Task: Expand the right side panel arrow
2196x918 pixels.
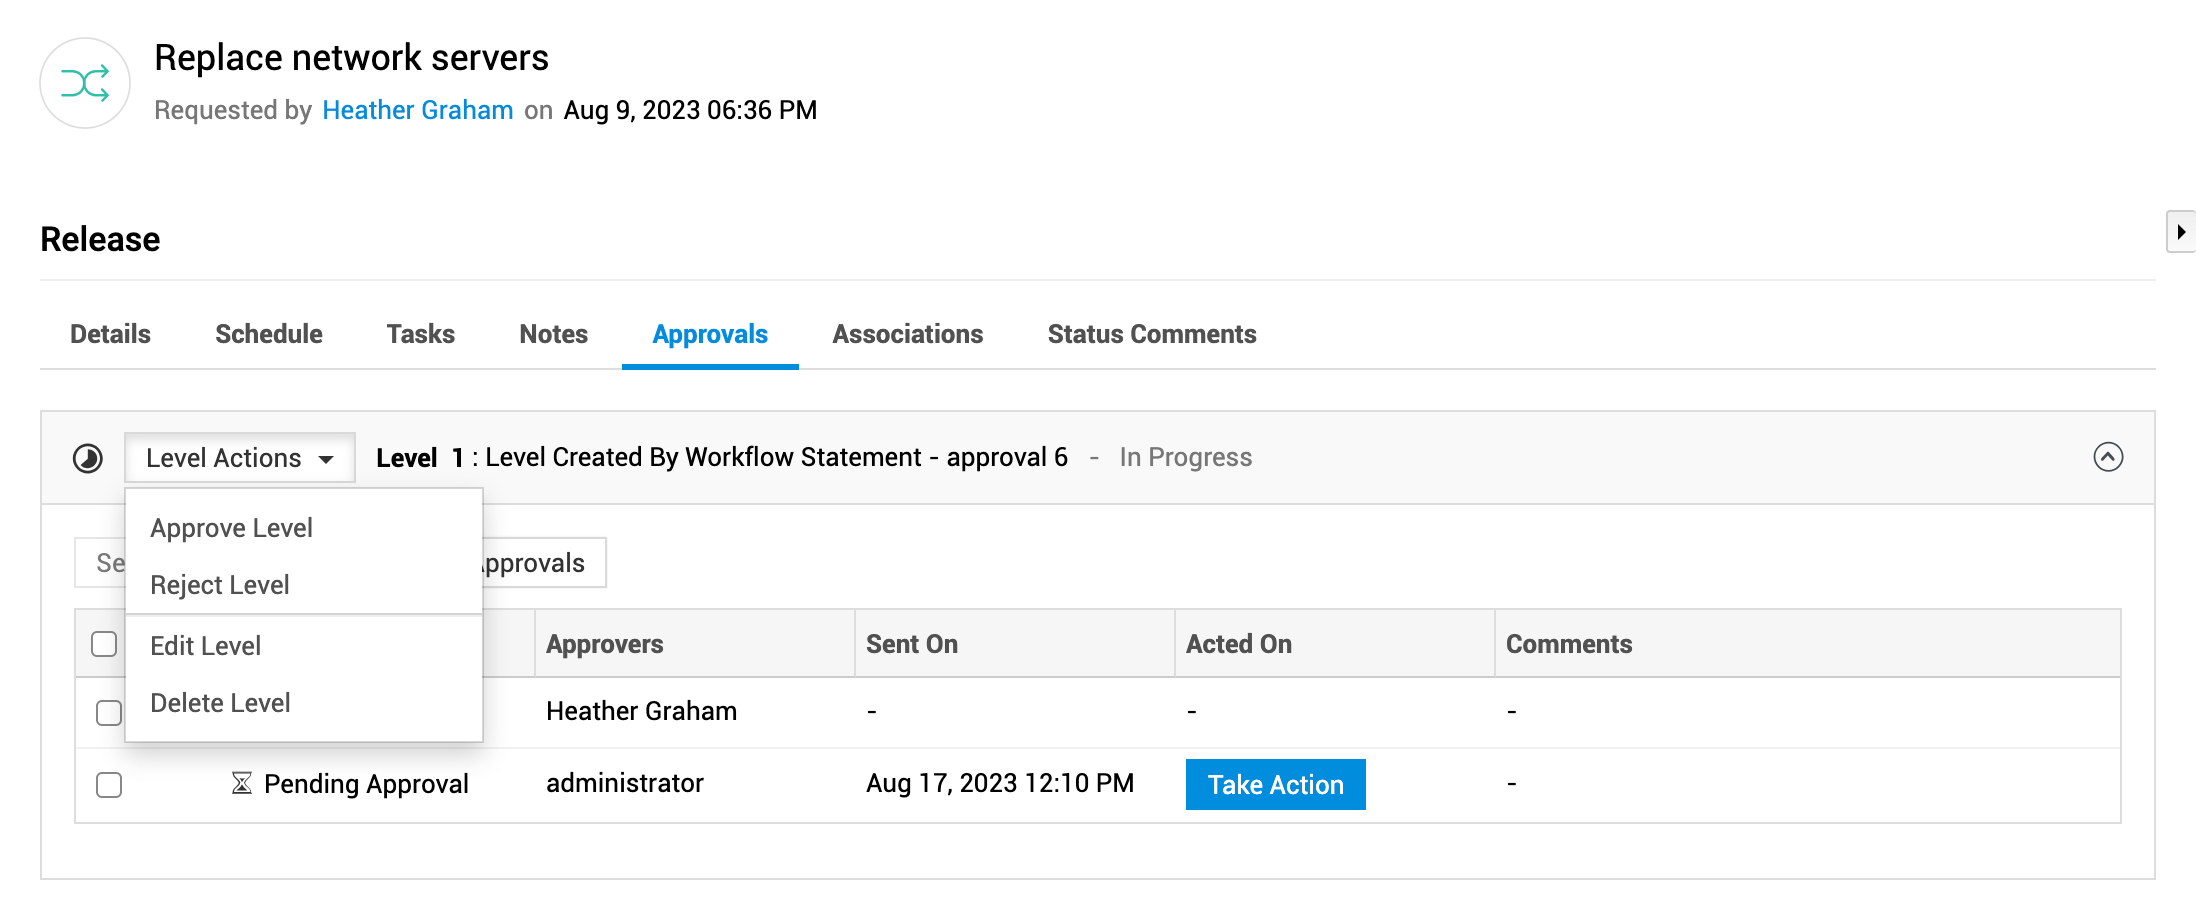Action: pyautogui.click(x=2180, y=232)
